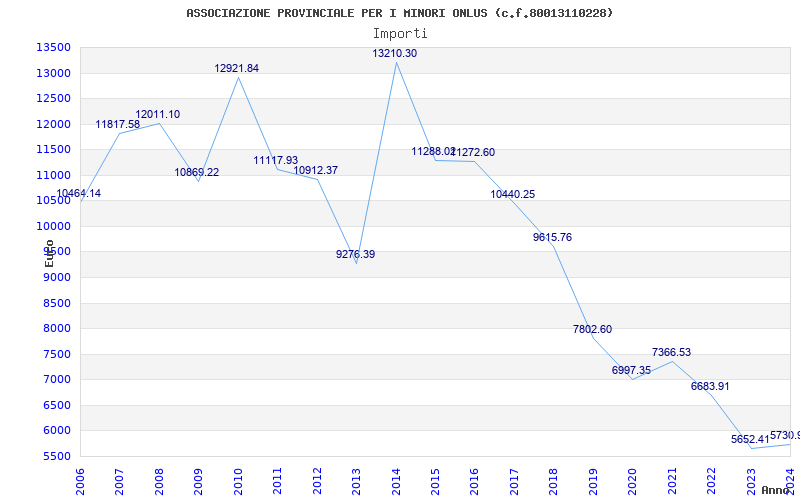
Task: Click the 2006 x-axis year label
Action: point(80,481)
